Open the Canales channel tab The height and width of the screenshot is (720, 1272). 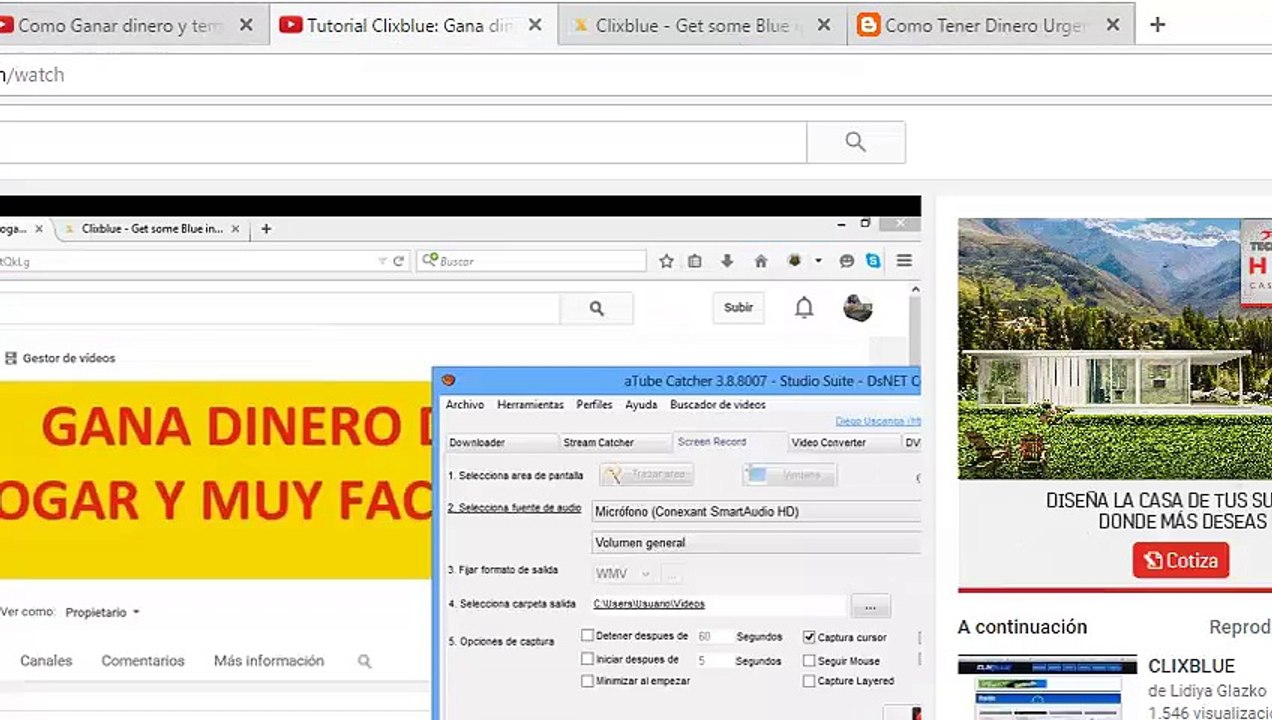coord(46,661)
